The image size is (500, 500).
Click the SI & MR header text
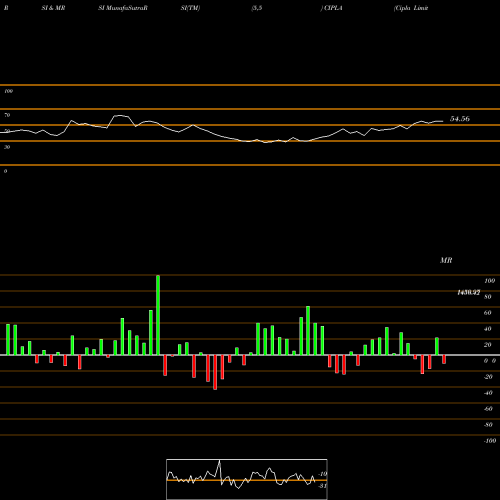[x=53, y=8]
